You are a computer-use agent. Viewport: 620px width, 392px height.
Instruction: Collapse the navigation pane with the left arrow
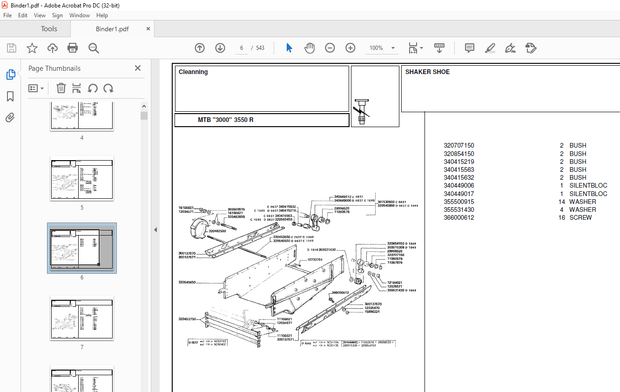[x=155, y=230]
